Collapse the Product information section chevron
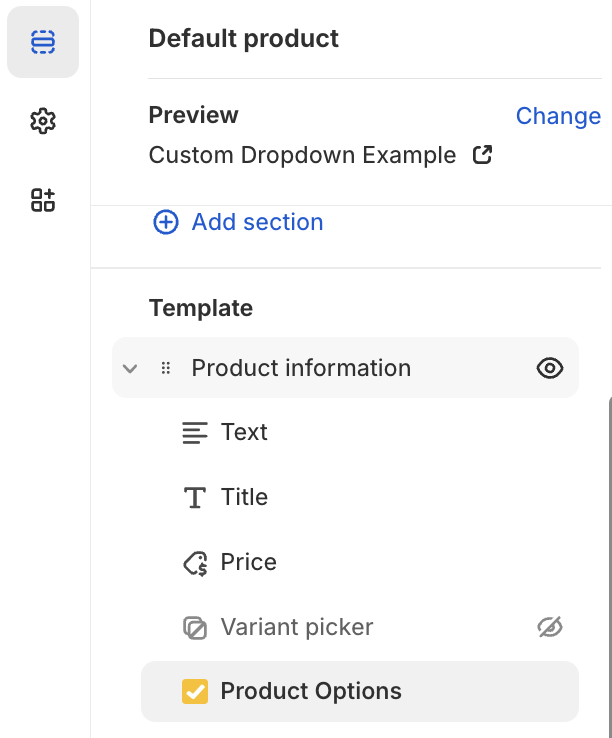This screenshot has width=612, height=738. [130, 368]
